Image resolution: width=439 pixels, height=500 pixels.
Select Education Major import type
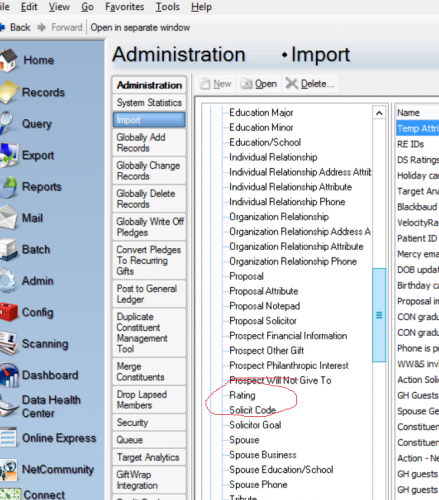click(x=261, y=113)
